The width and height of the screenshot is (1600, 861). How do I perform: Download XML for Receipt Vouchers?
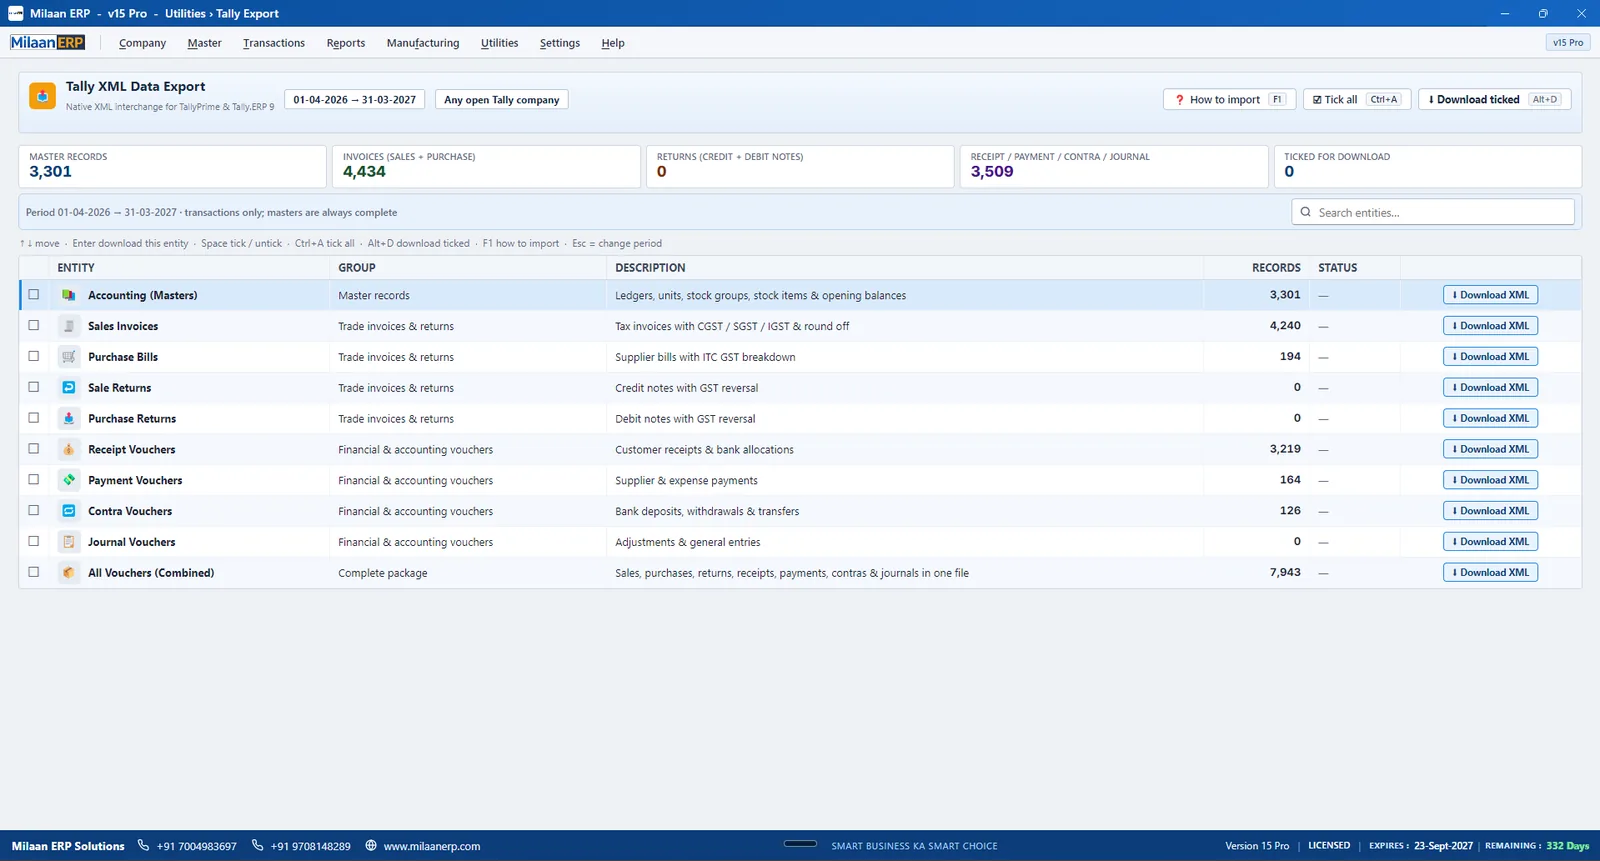[1490, 450]
